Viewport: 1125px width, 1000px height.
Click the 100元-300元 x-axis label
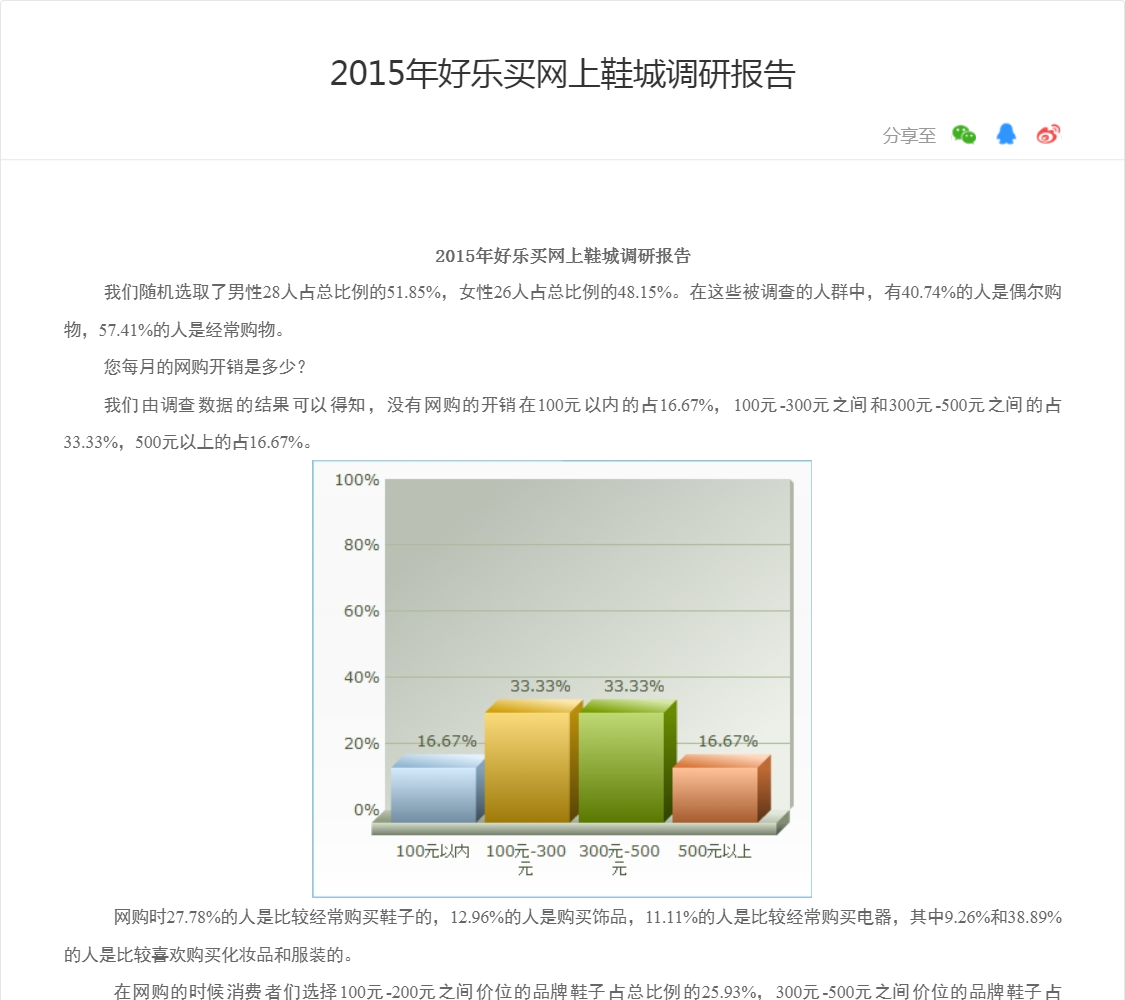(526, 859)
